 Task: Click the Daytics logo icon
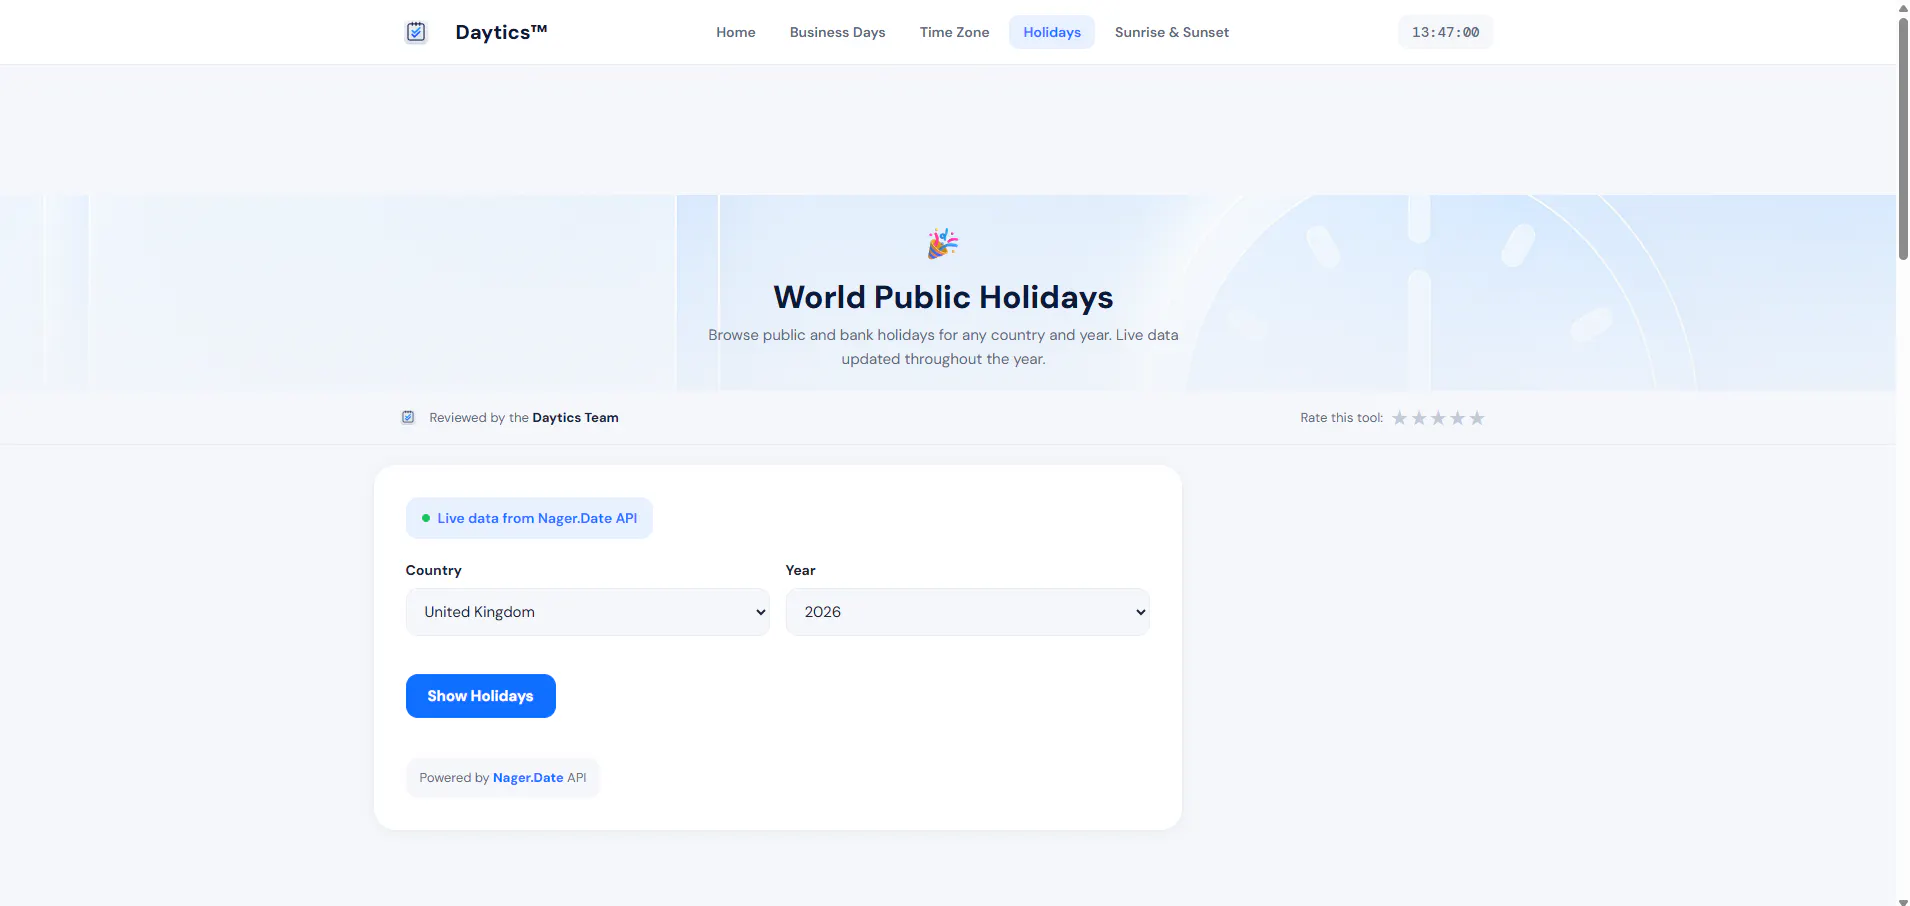click(416, 32)
